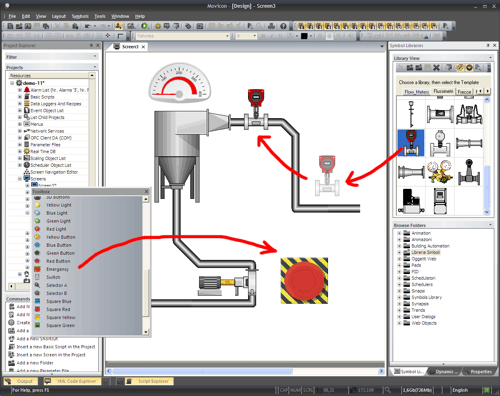Collapse the Screens tree node
The image size is (500, 396).
tap(20, 179)
